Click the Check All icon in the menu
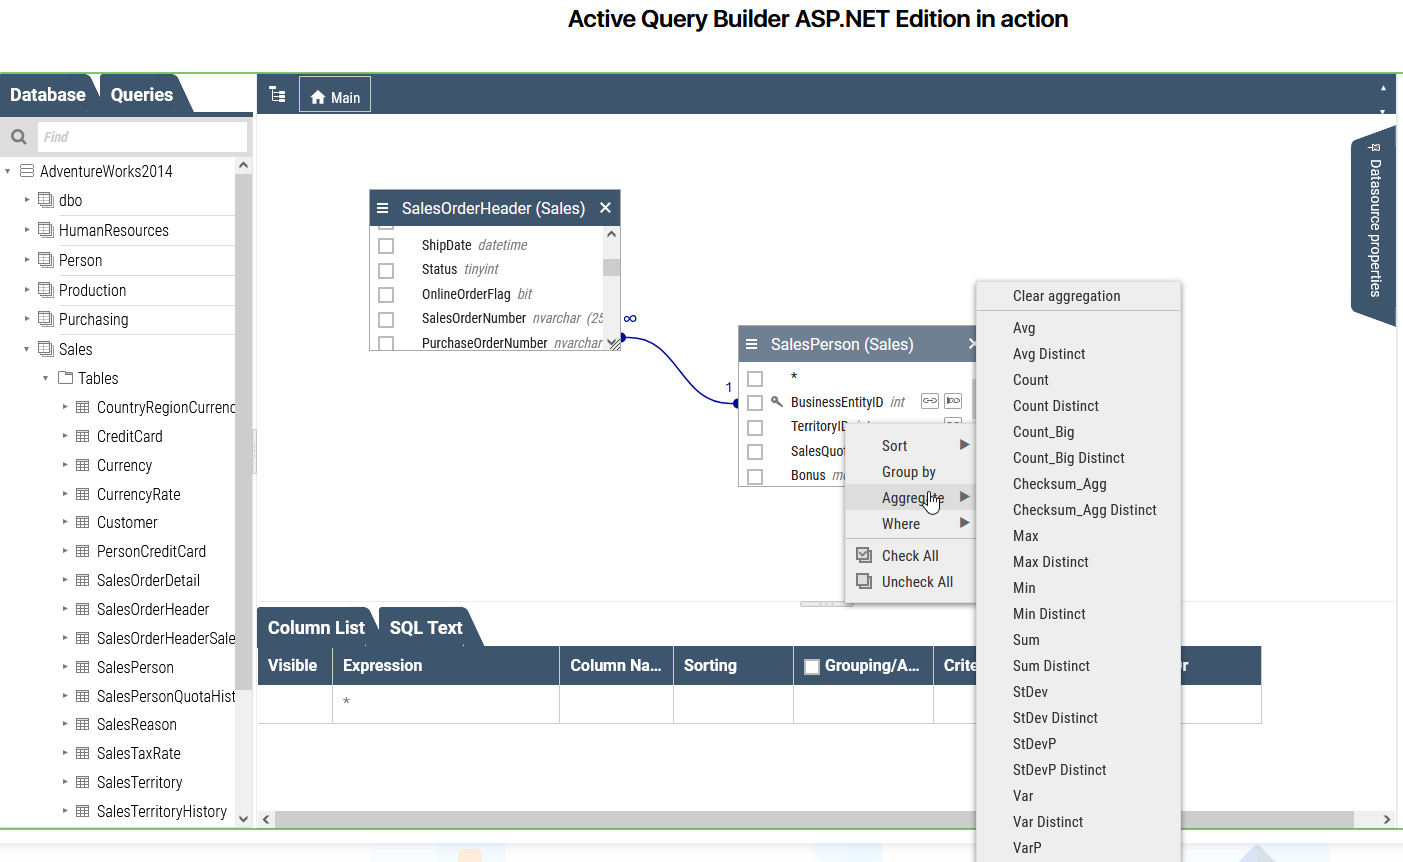The width and height of the screenshot is (1403, 862). pyautogui.click(x=864, y=554)
